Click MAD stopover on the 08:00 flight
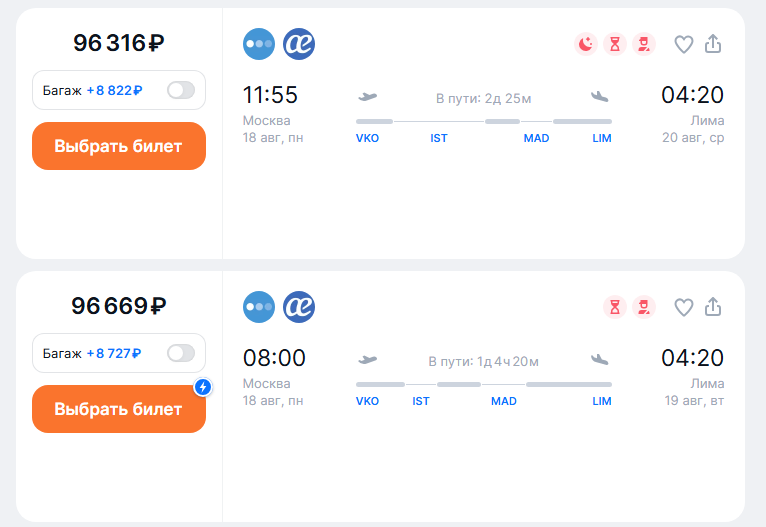Viewport: 766px width, 527px height. [x=504, y=401]
